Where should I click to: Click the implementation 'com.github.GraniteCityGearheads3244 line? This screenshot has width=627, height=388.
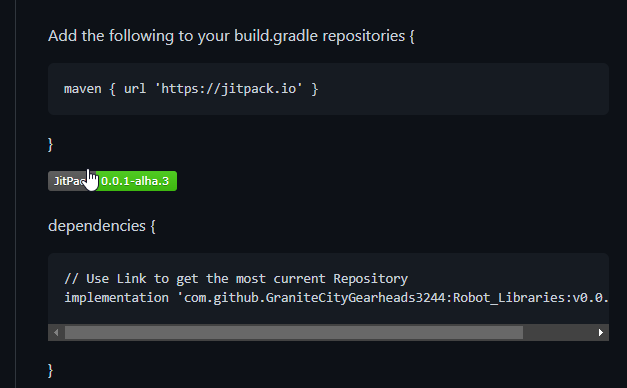click(336, 298)
